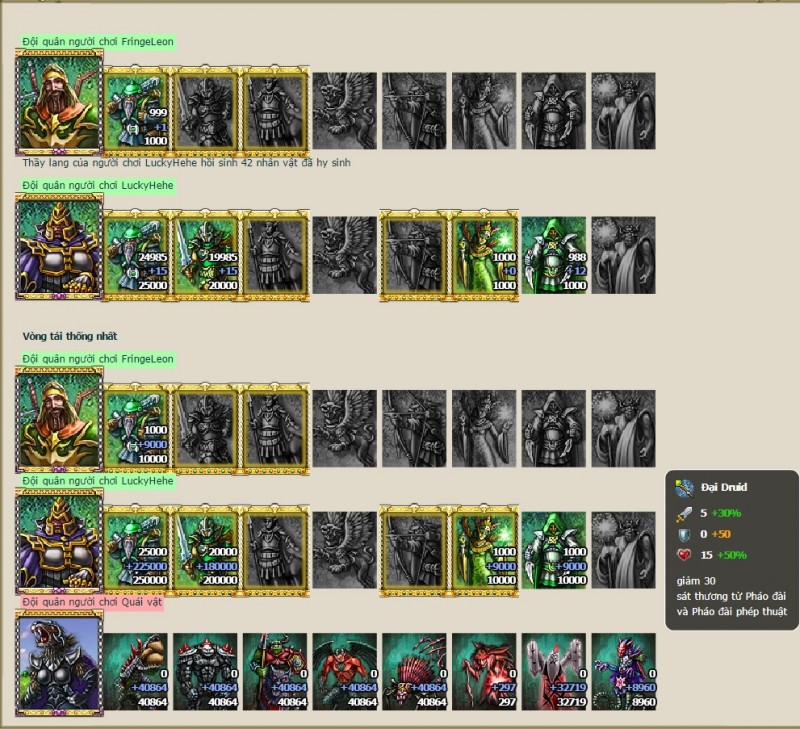The height and width of the screenshot is (729, 800).
Task: Click Đội quân người chơi Quái vật label
Action: click(x=92, y=602)
